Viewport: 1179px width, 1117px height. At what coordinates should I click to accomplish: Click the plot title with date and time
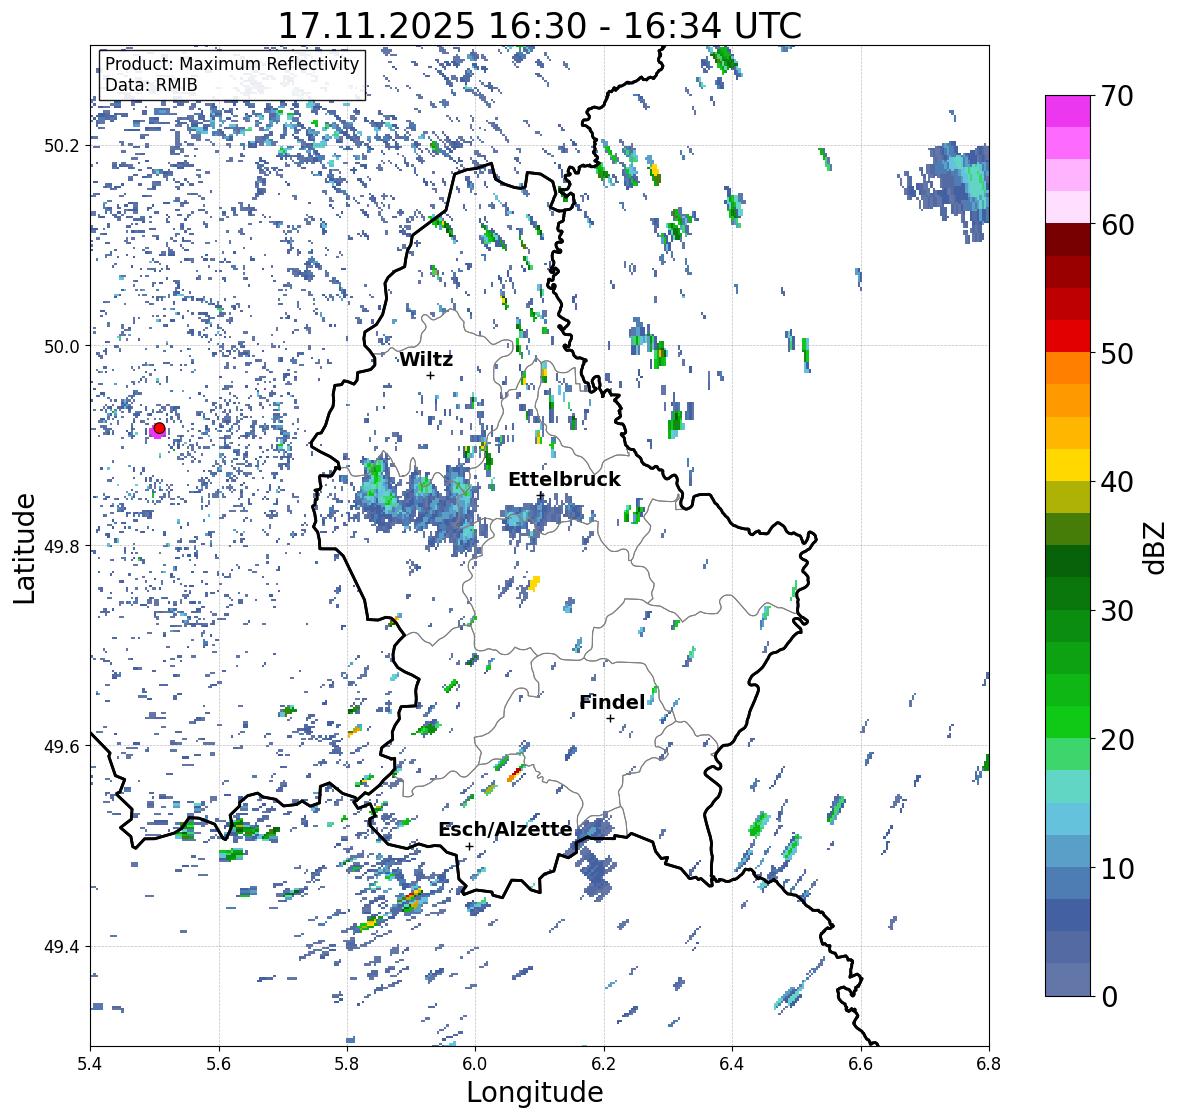tap(540, 26)
